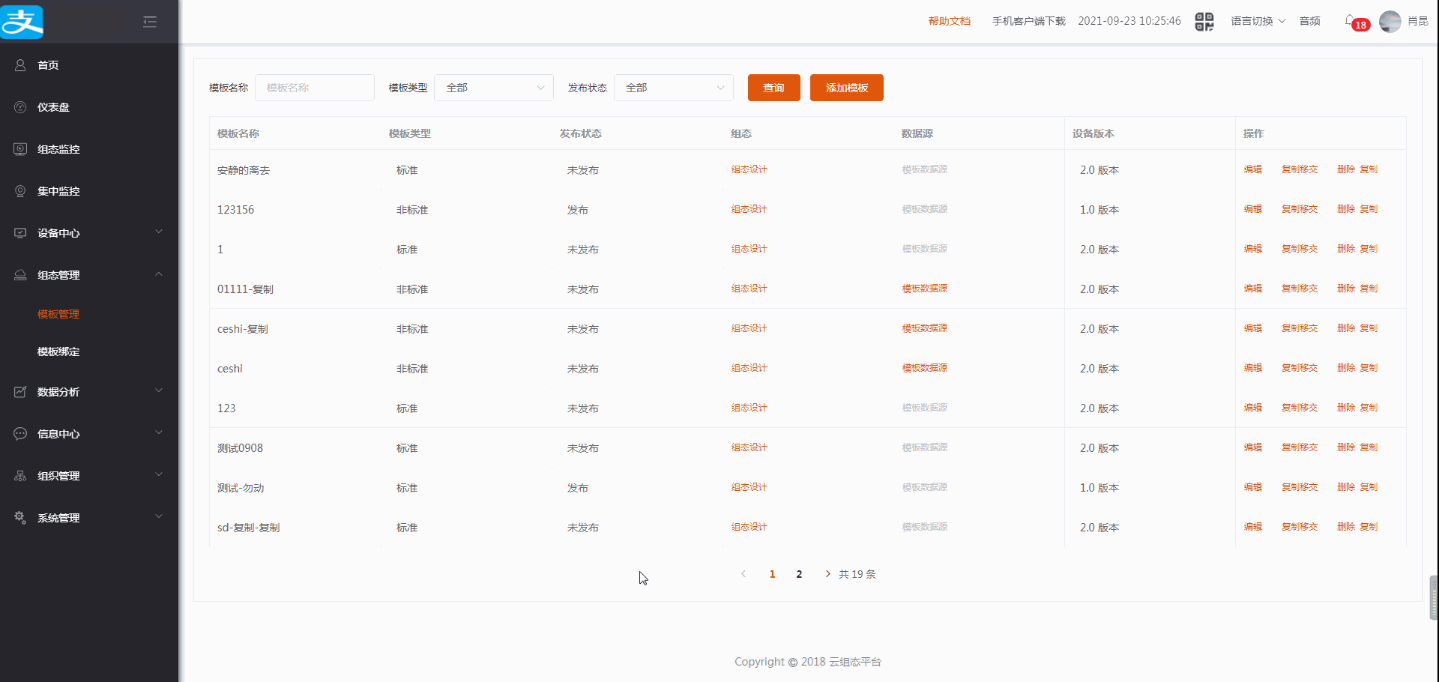The width and height of the screenshot is (1439, 682).
Task: Click template name 测试0908
Action: (x=240, y=448)
